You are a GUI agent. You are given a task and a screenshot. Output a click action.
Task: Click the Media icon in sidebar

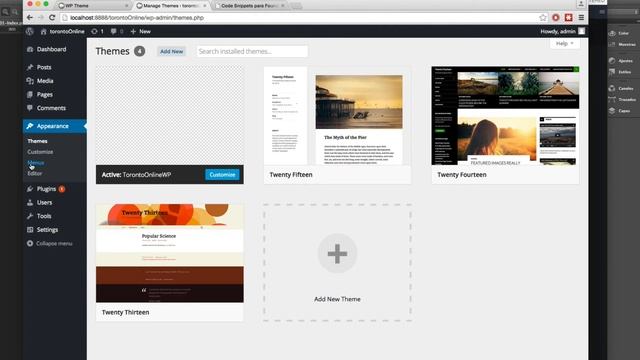30,81
